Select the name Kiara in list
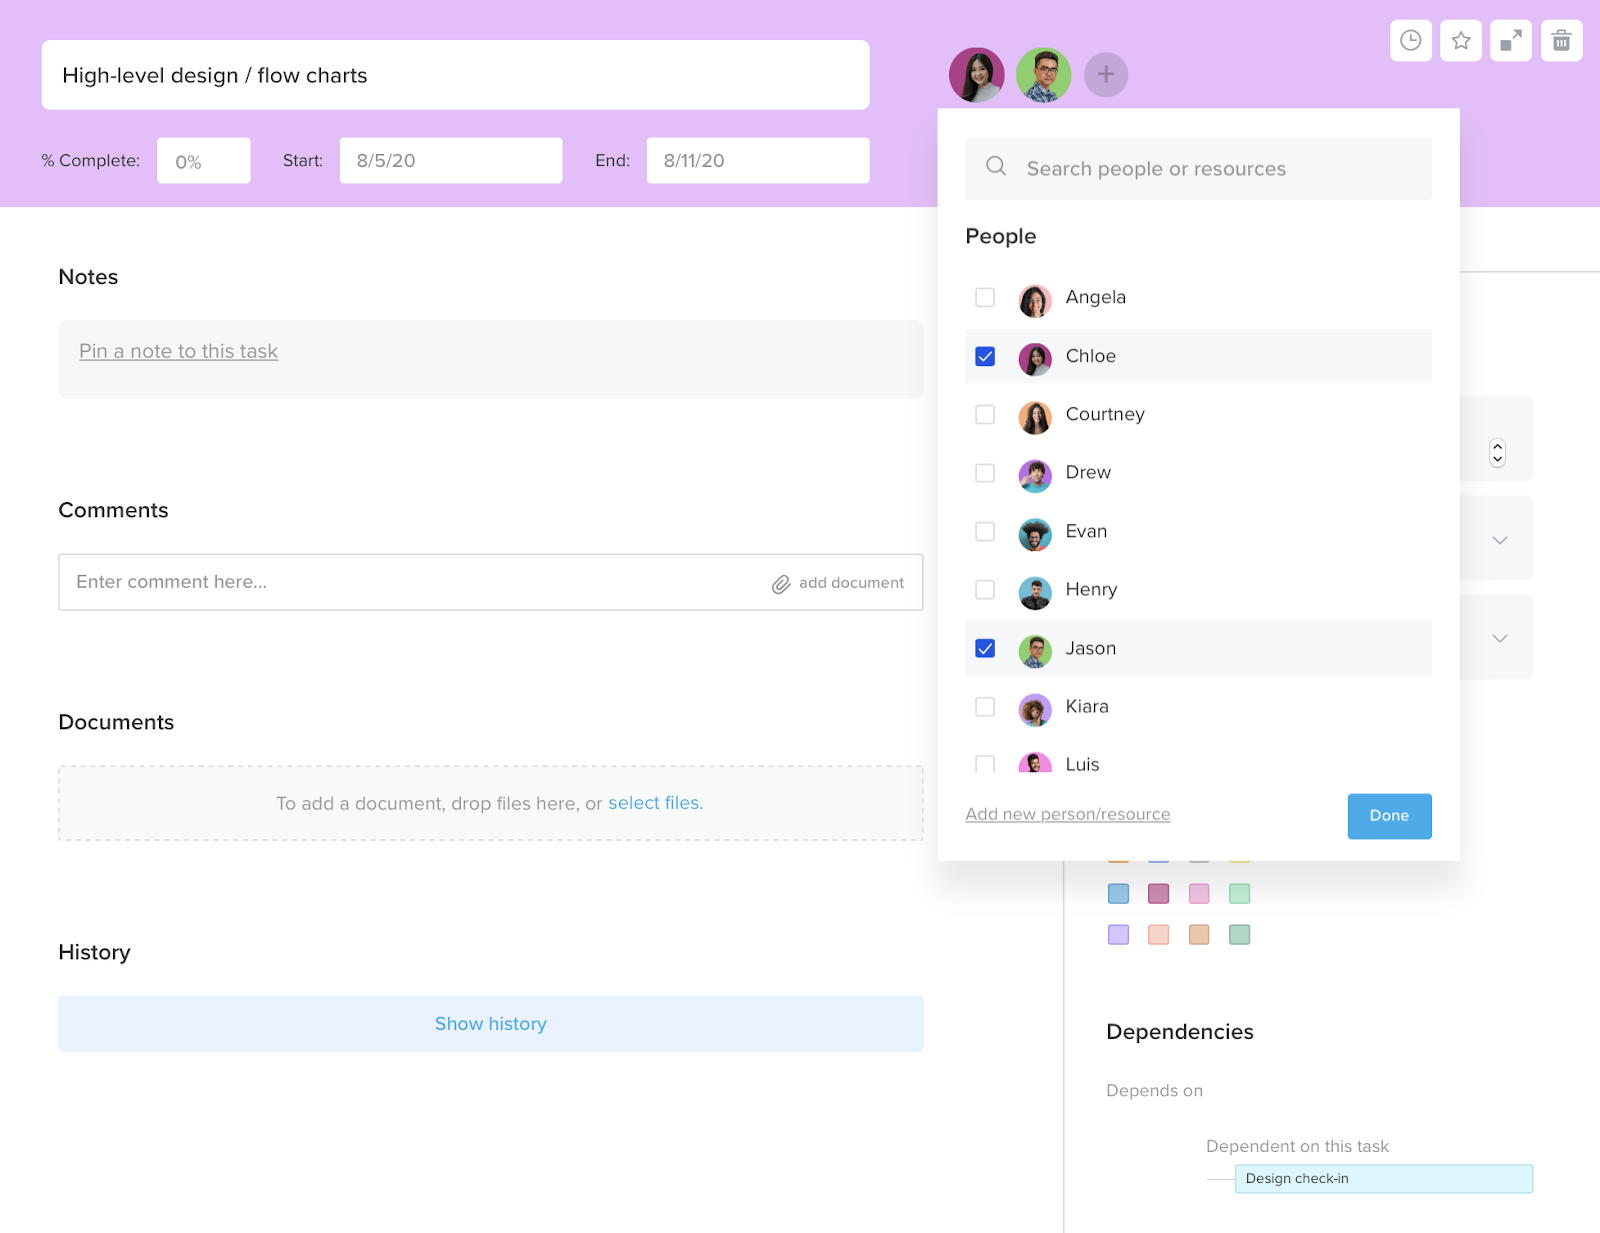The height and width of the screenshot is (1233, 1600). pyautogui.click(x=1087, y=707)
